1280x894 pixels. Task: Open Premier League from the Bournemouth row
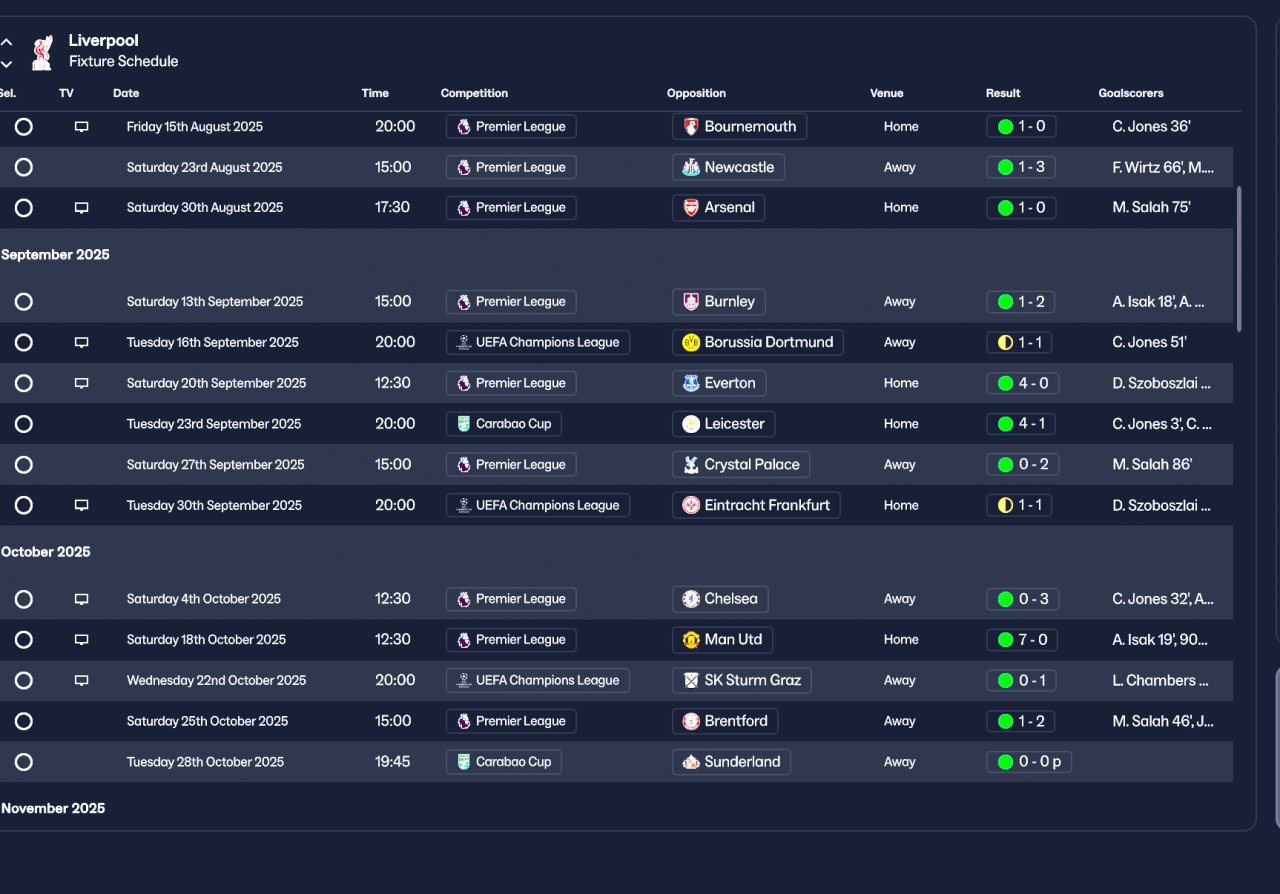511,127
